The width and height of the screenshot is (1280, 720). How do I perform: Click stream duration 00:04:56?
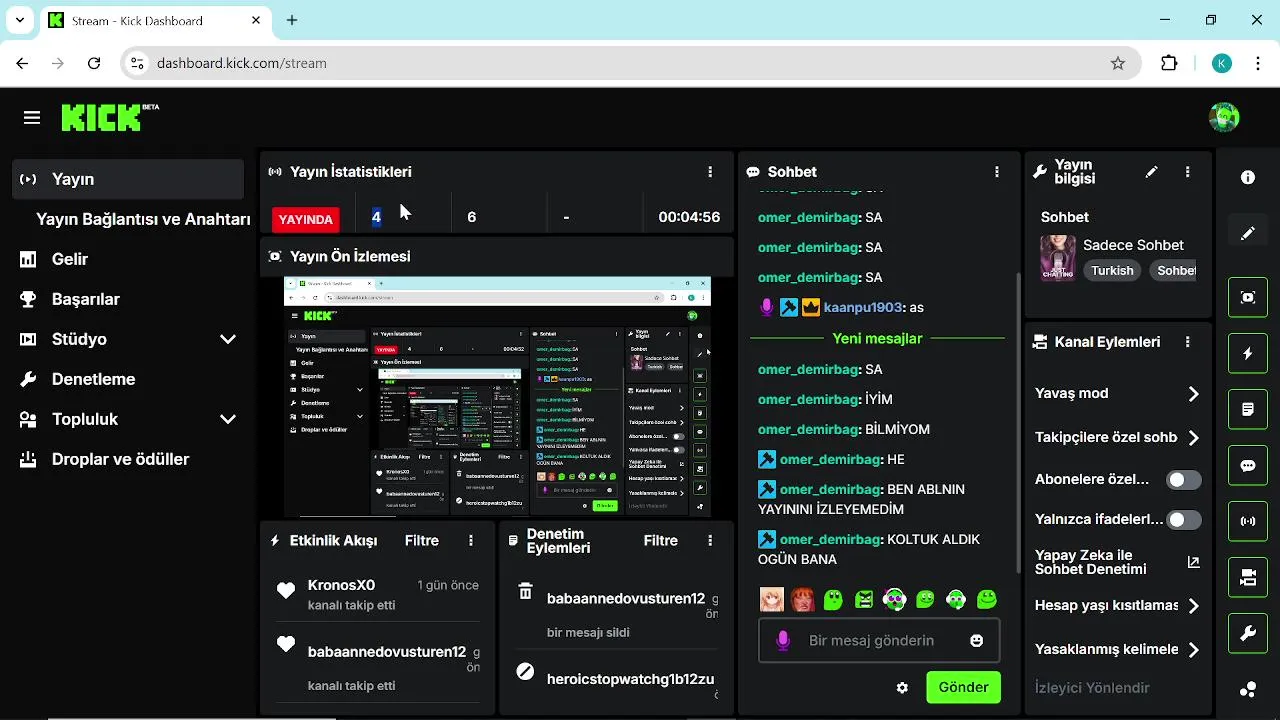tap(689, 217)
